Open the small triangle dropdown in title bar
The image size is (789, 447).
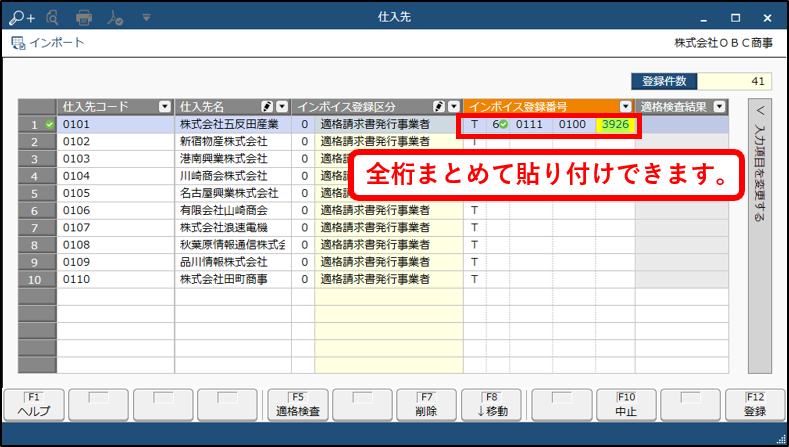click(146, 18)
